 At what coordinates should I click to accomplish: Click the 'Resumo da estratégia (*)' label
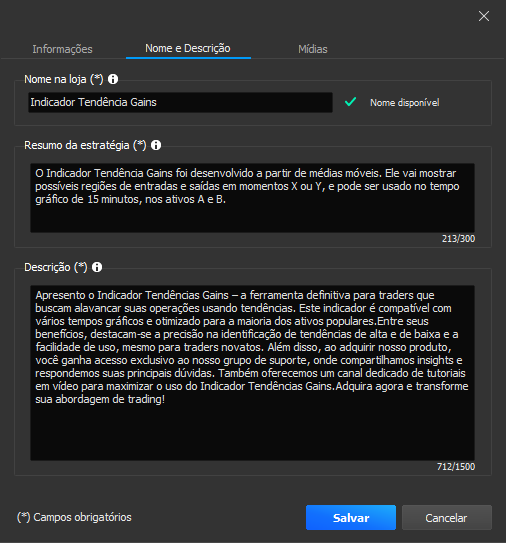85,145
